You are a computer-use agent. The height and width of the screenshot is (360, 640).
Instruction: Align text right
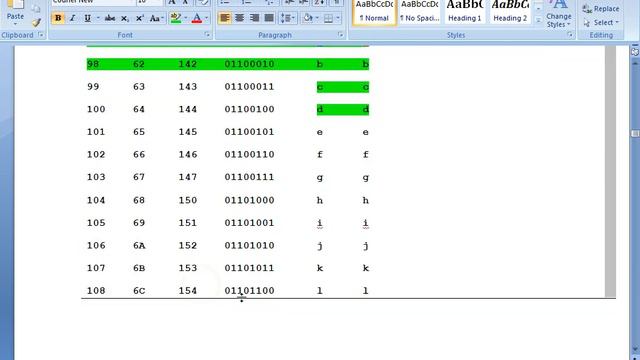[x=254, y=18]
